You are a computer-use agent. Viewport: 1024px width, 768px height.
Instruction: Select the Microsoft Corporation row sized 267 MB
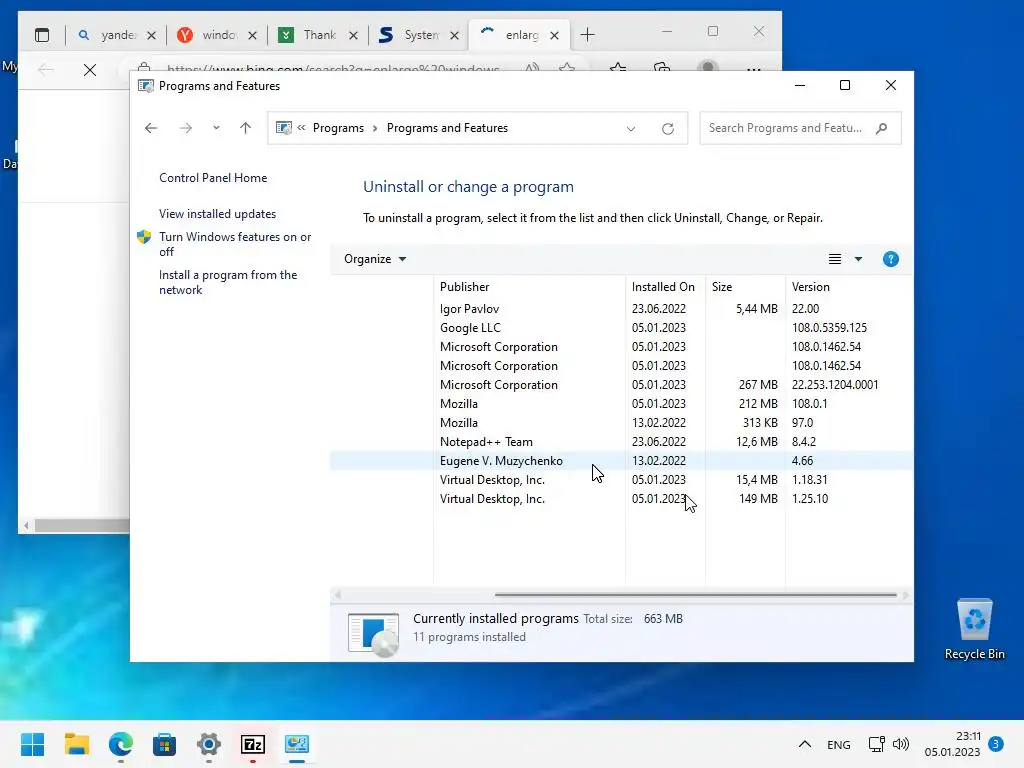click(621, 385)
